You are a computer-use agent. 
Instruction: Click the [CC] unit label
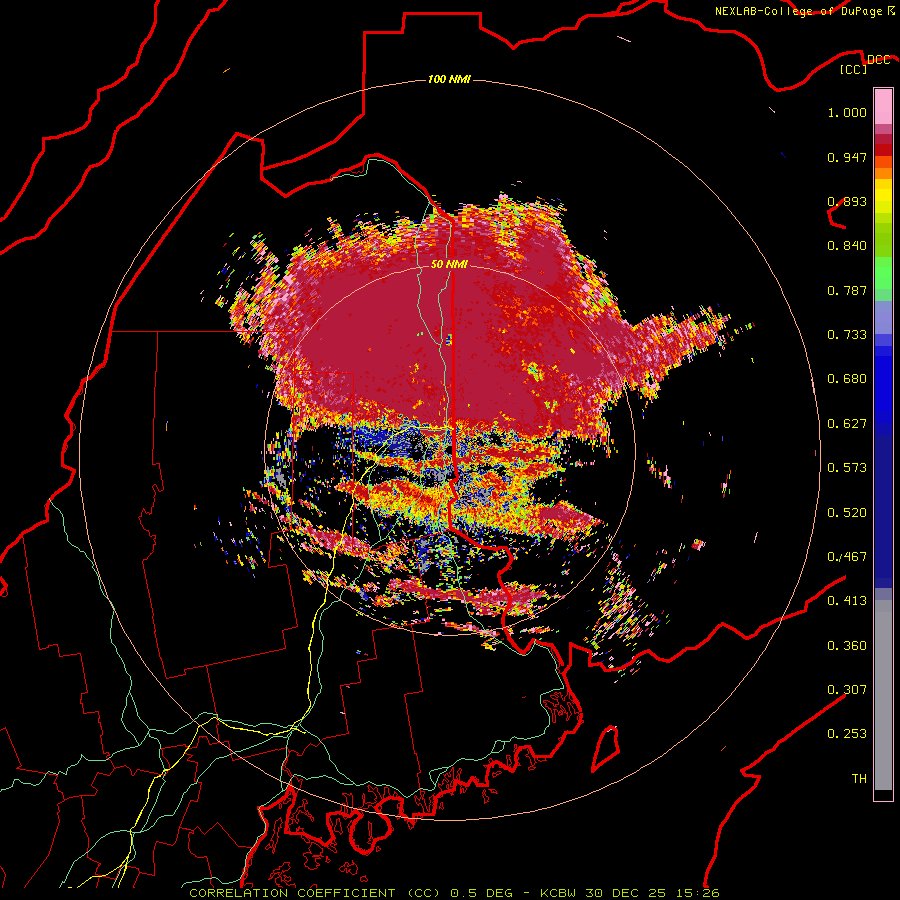[x=854, y=69]
